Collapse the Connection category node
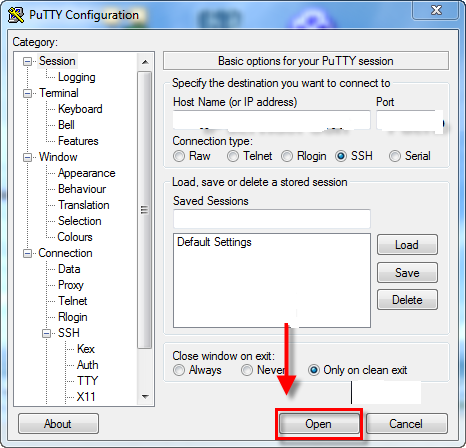The height and width of the screenshot is (448, 466). (27, 253)
